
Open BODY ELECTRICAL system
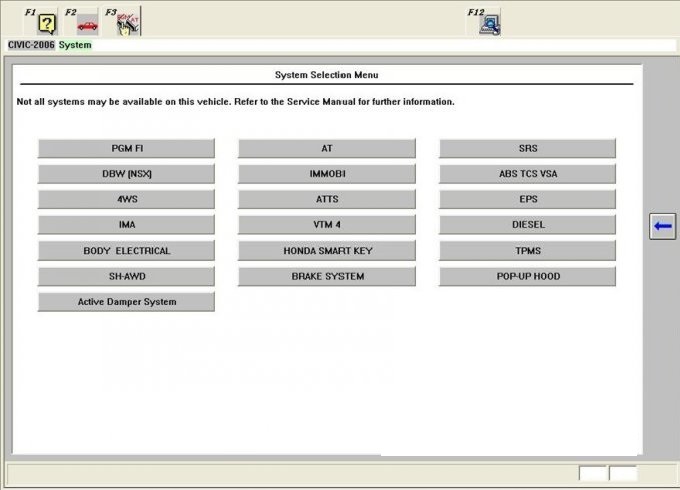[126, 251]
